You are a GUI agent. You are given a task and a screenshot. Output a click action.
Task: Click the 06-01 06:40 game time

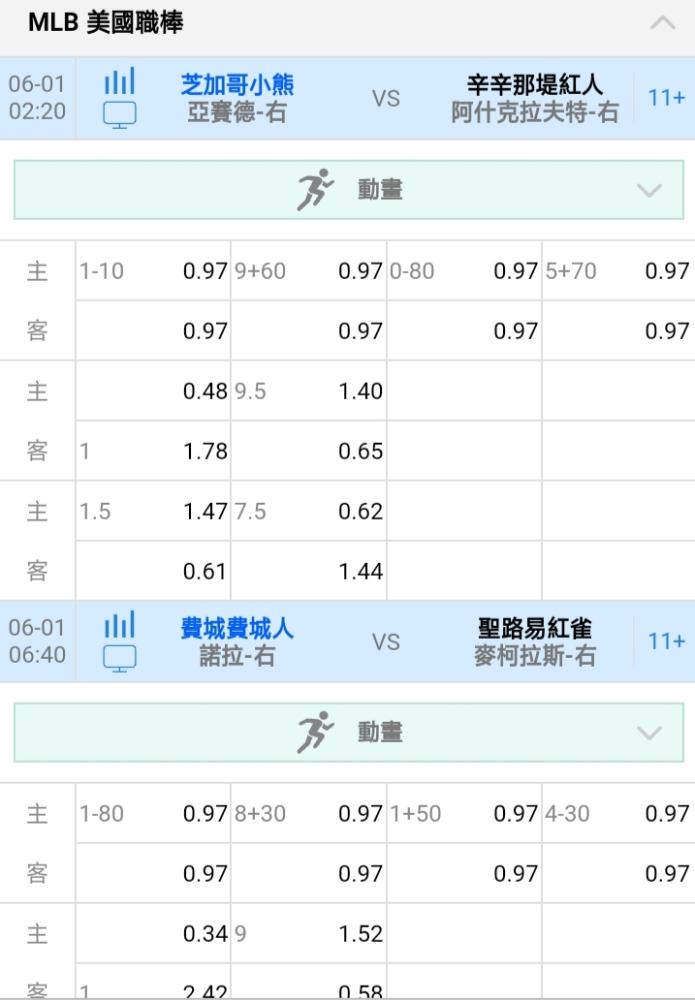37,641
